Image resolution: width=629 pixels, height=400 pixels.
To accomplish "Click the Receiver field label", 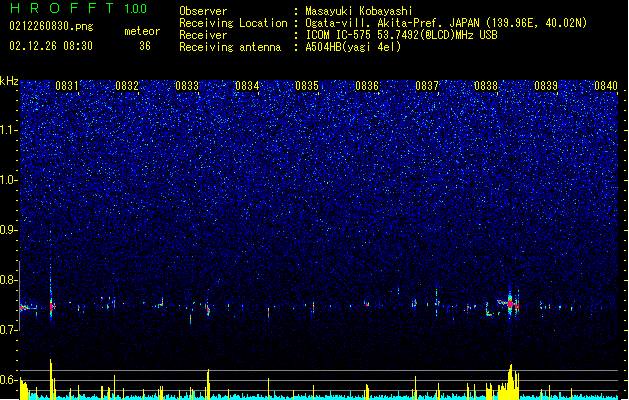I will coord(203,35).
